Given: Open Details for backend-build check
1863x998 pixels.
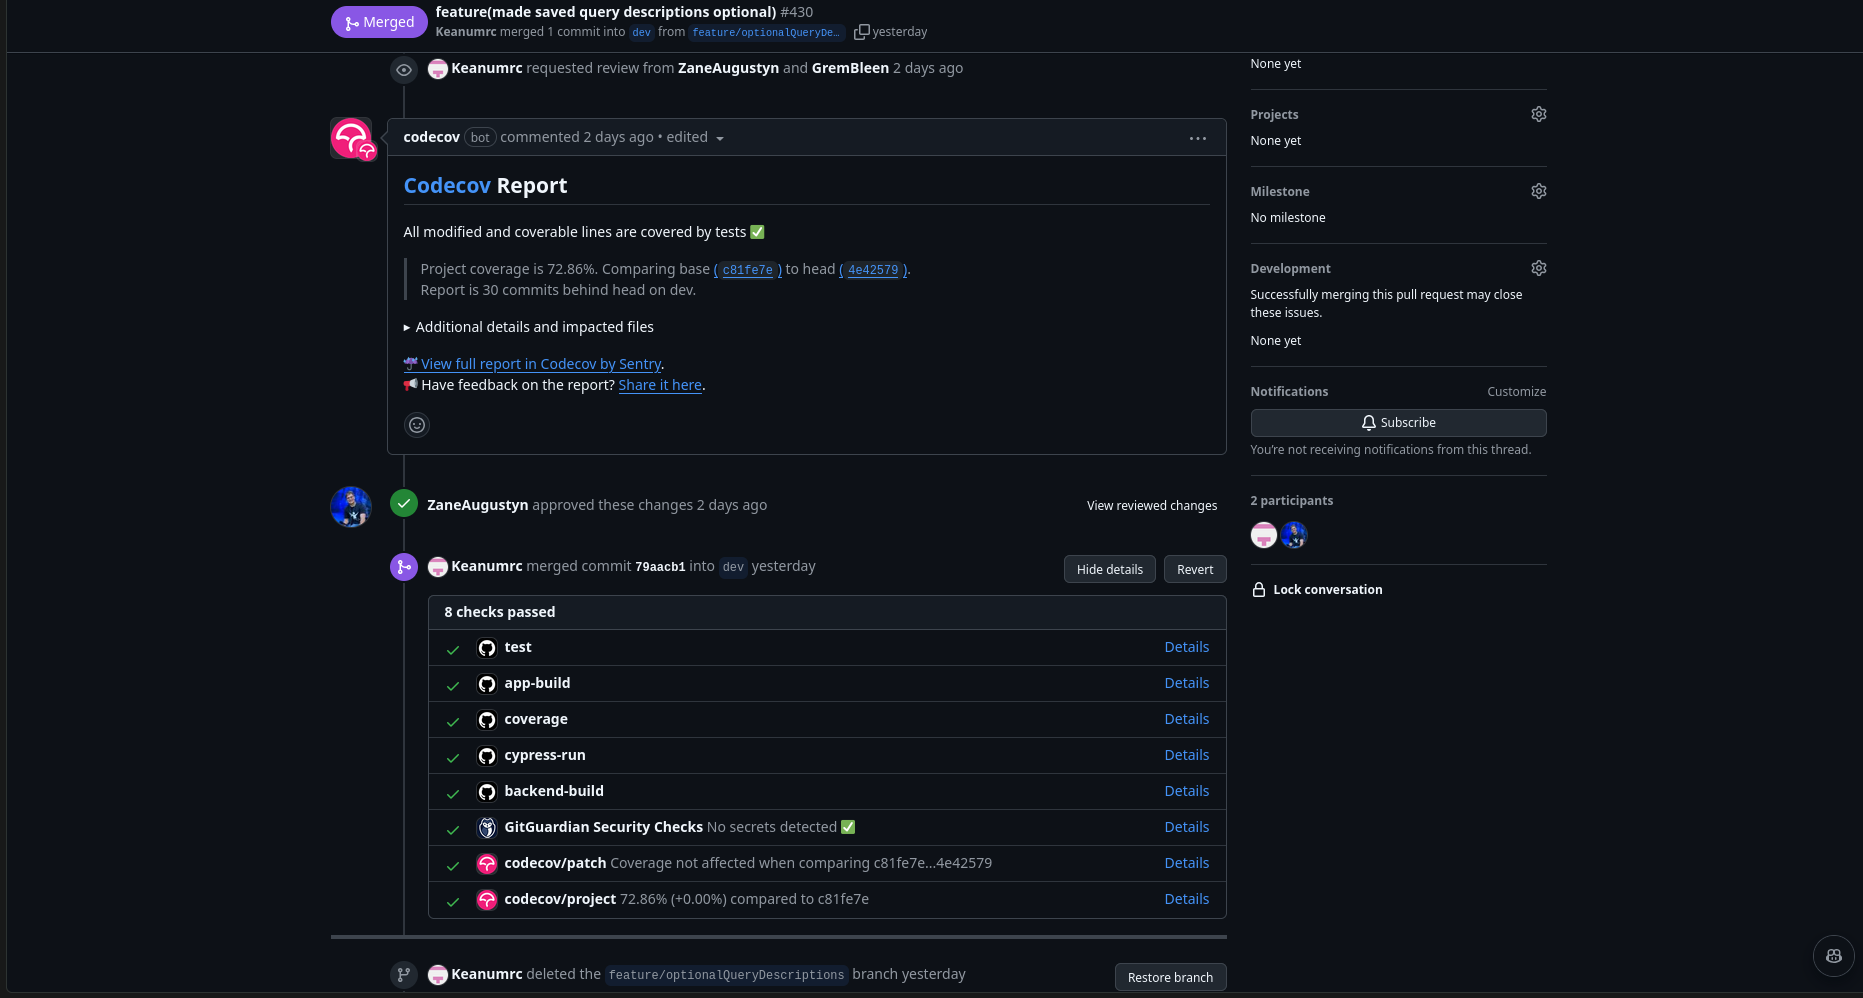Looking at the screenshot, I should pyautogui.click(x=1187, y=791).
